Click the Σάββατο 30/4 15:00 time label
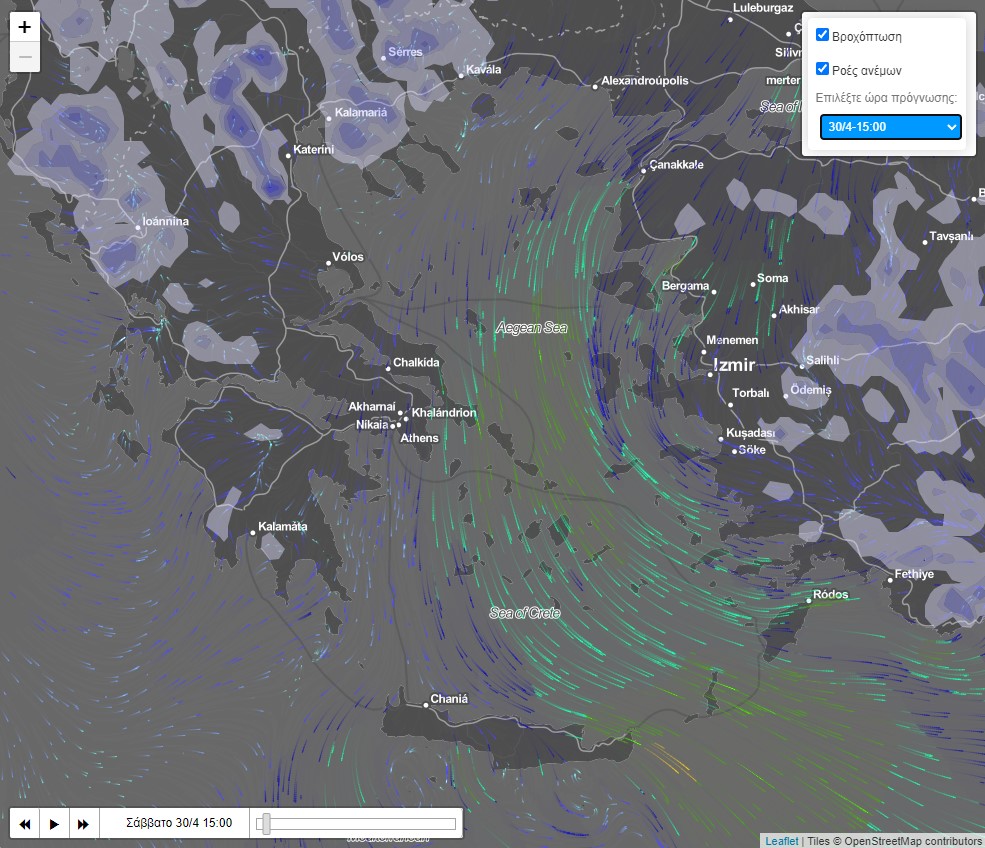The image size is (985, 848). point(180,824)
